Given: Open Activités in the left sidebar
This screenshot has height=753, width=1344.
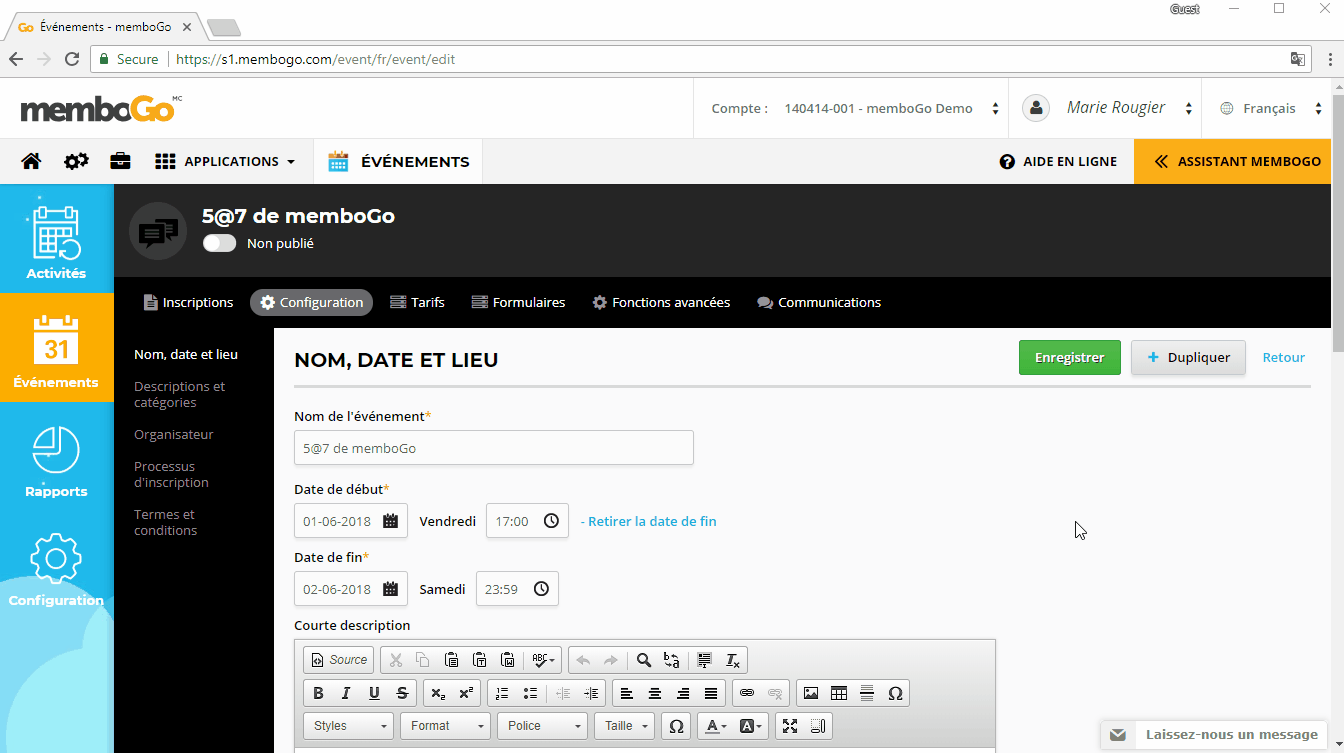Looking at the screenshot, I should coord(56,238).
